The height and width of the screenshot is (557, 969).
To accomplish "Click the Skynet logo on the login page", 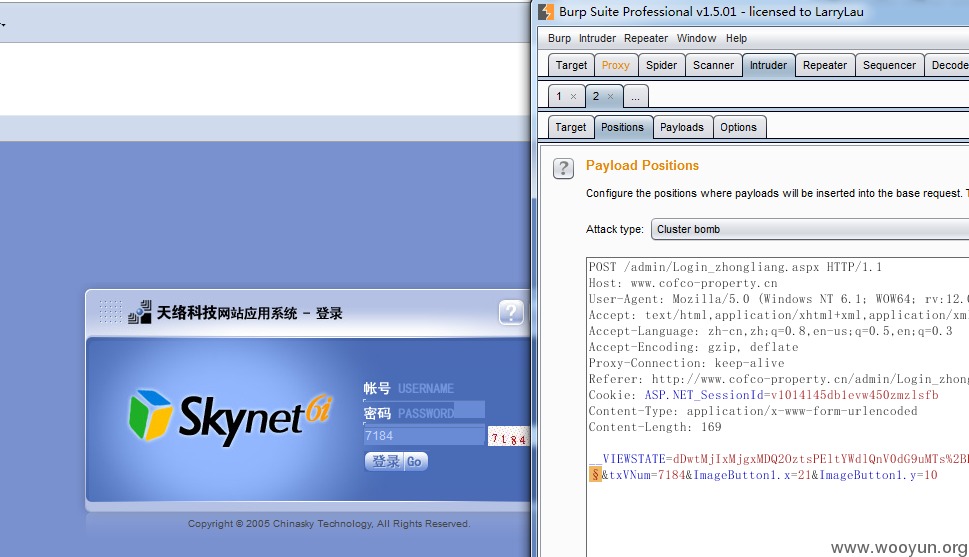I will coord(231,417).
